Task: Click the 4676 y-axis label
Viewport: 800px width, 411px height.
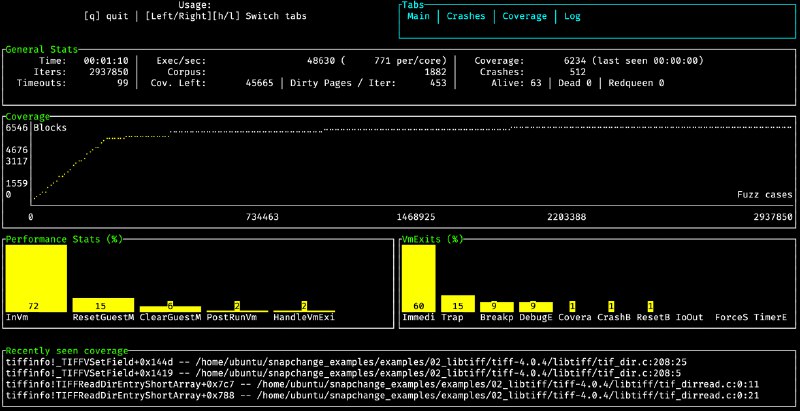Action: click(16, 150)
